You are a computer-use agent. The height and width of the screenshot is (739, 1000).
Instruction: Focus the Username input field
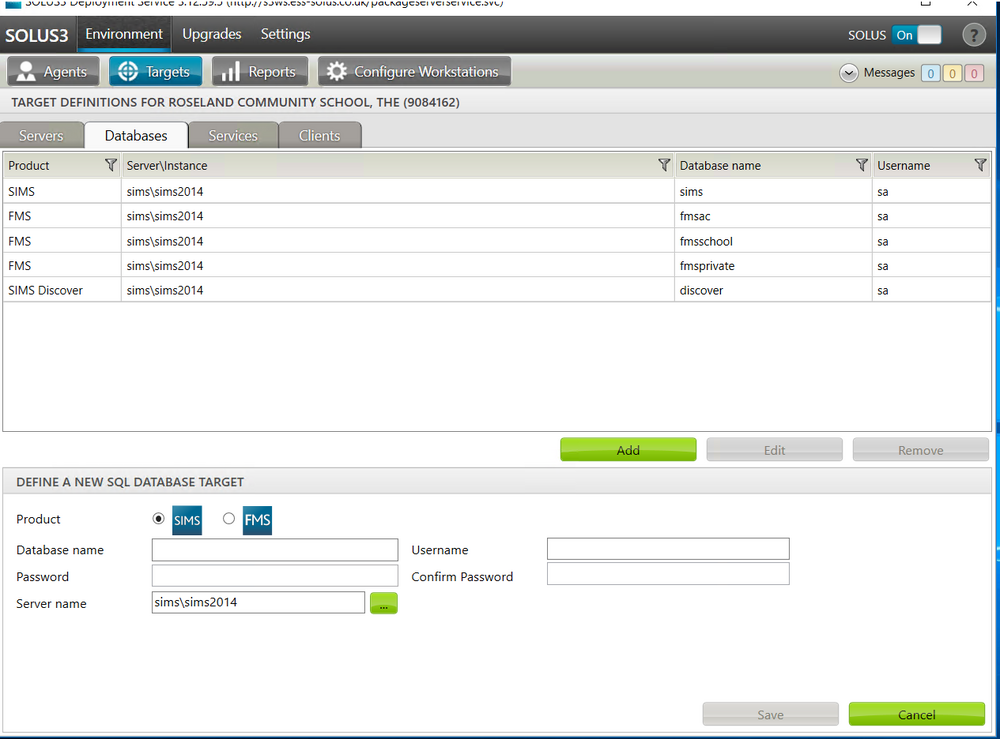click(x=668, y=549)
